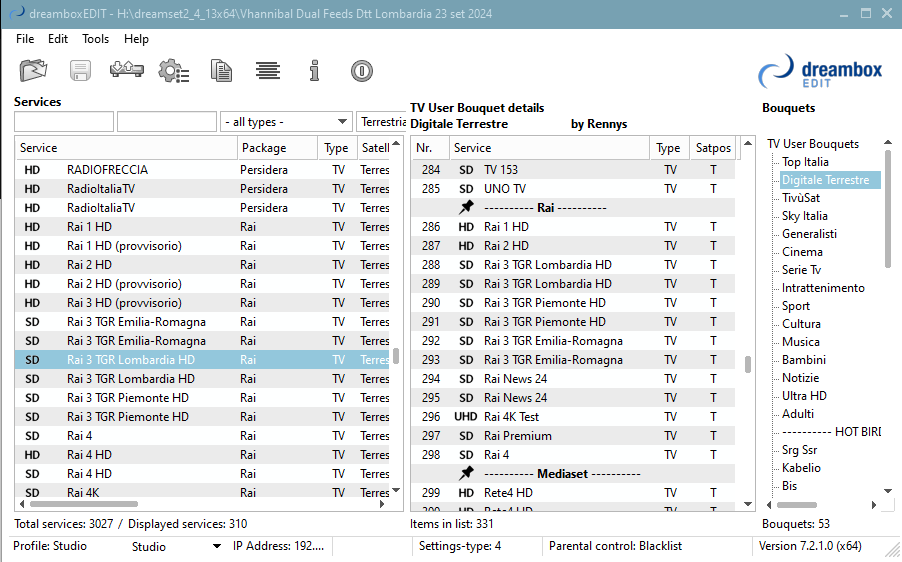The width and height of the screenshot is (902, 562).
Task: Select the Generalisti bouquet
Action: [809, 234]
